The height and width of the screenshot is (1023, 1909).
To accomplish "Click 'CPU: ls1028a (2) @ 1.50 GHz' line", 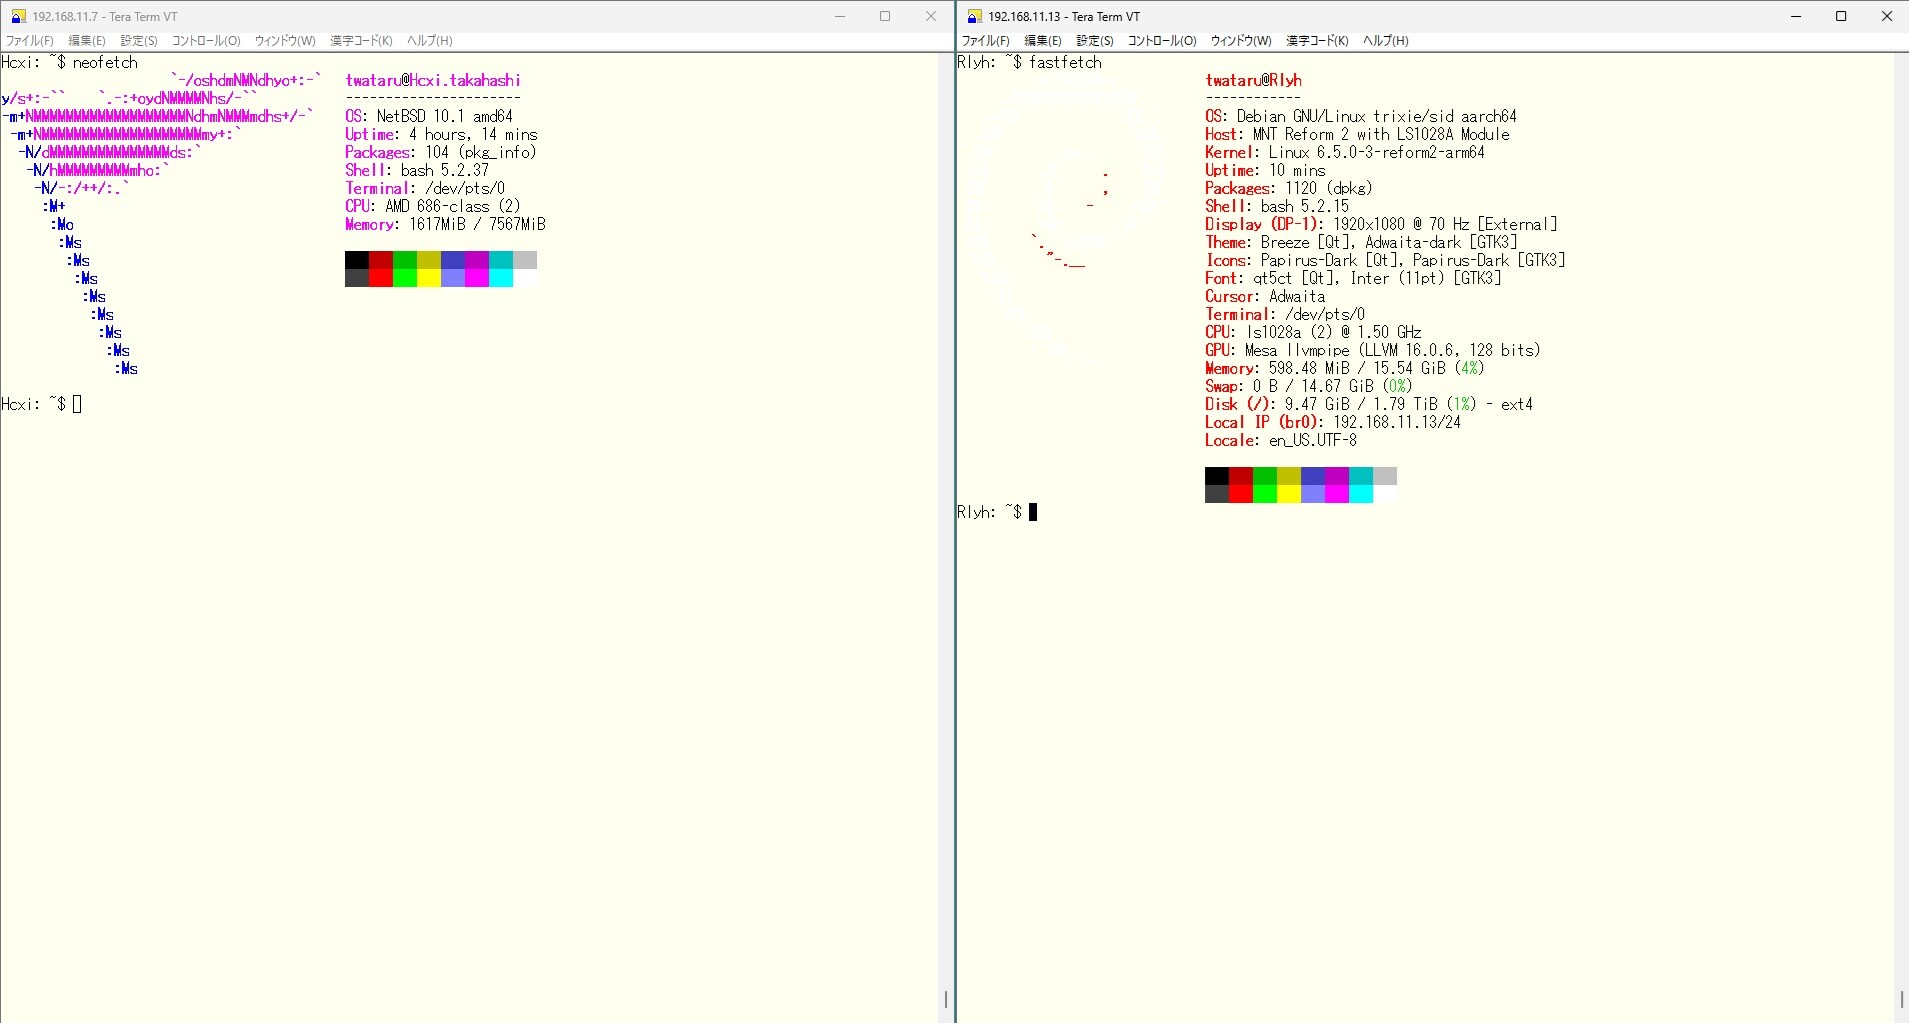I will 1313,332.
